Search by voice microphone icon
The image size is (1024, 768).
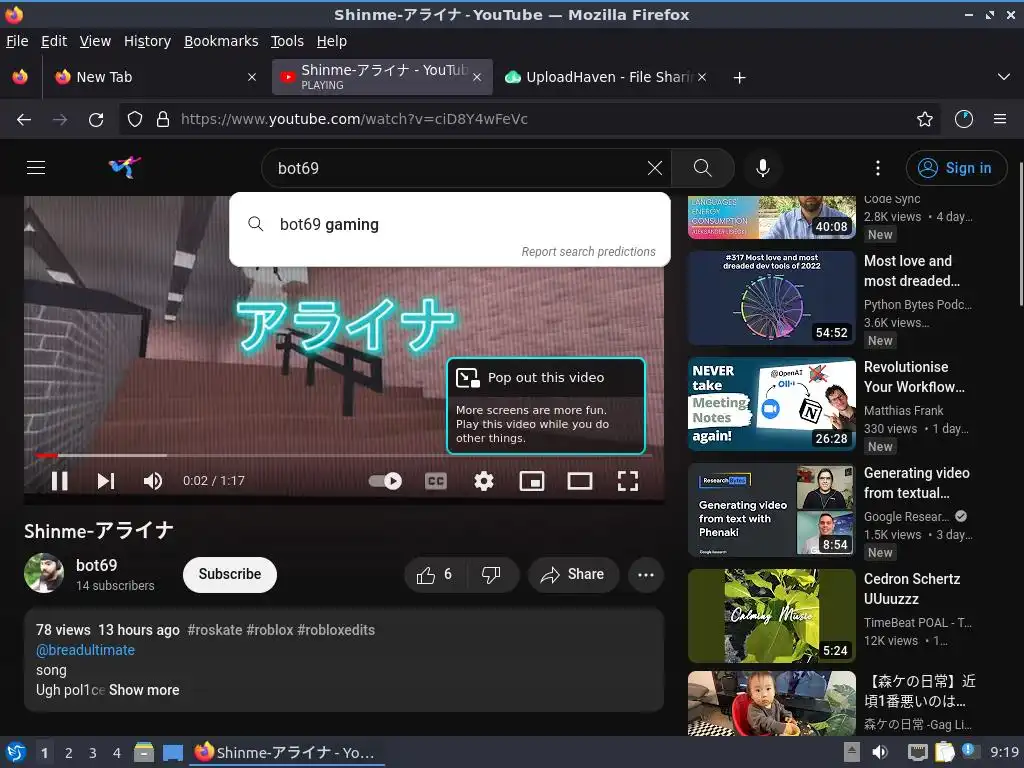762,168
